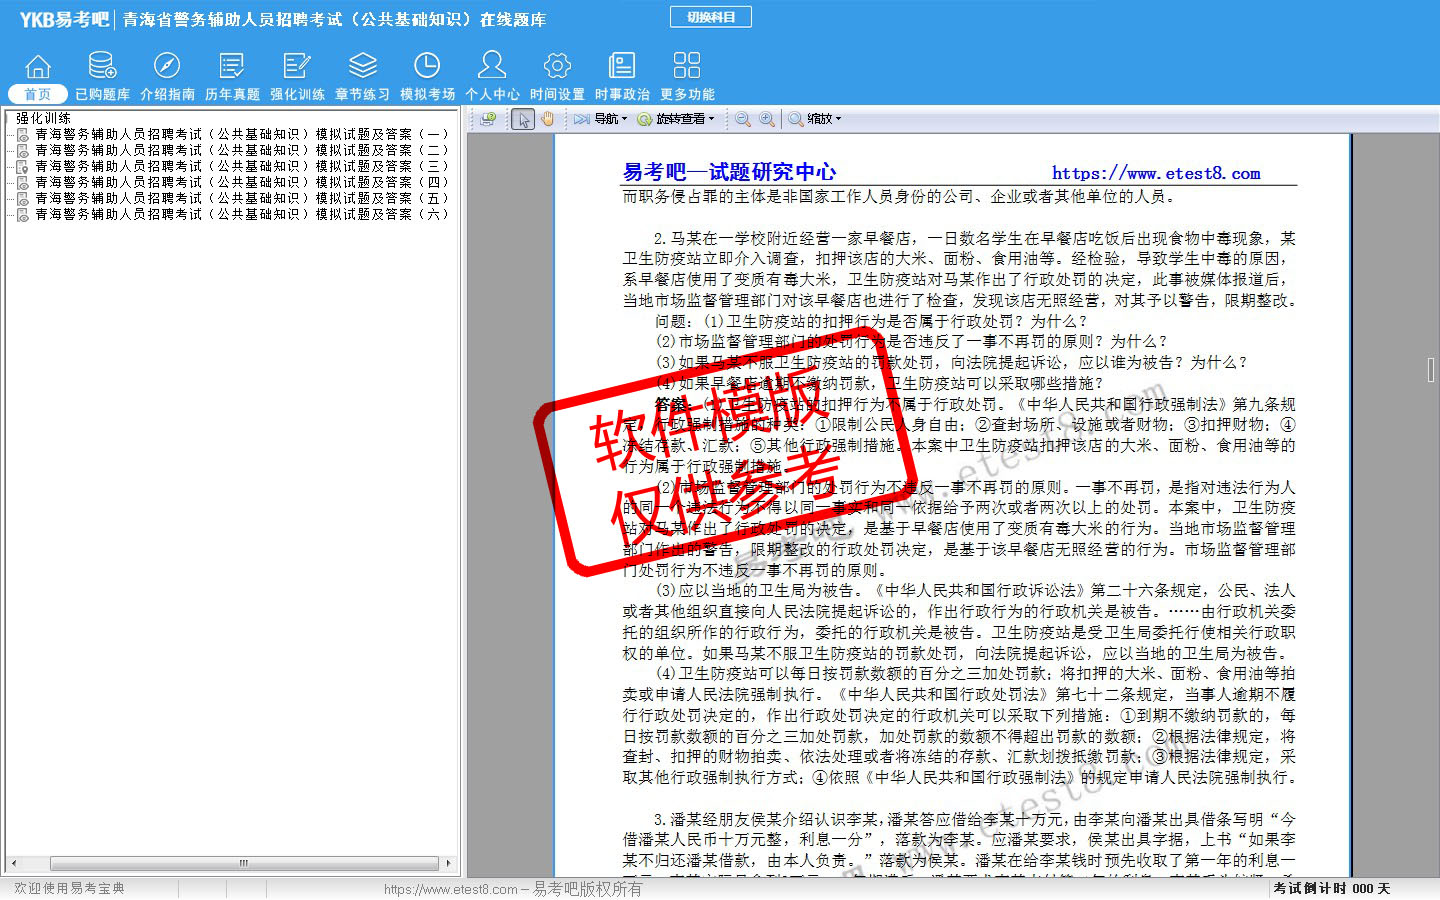Select mock test 模拟试题及答案（三）

[240, 166]
